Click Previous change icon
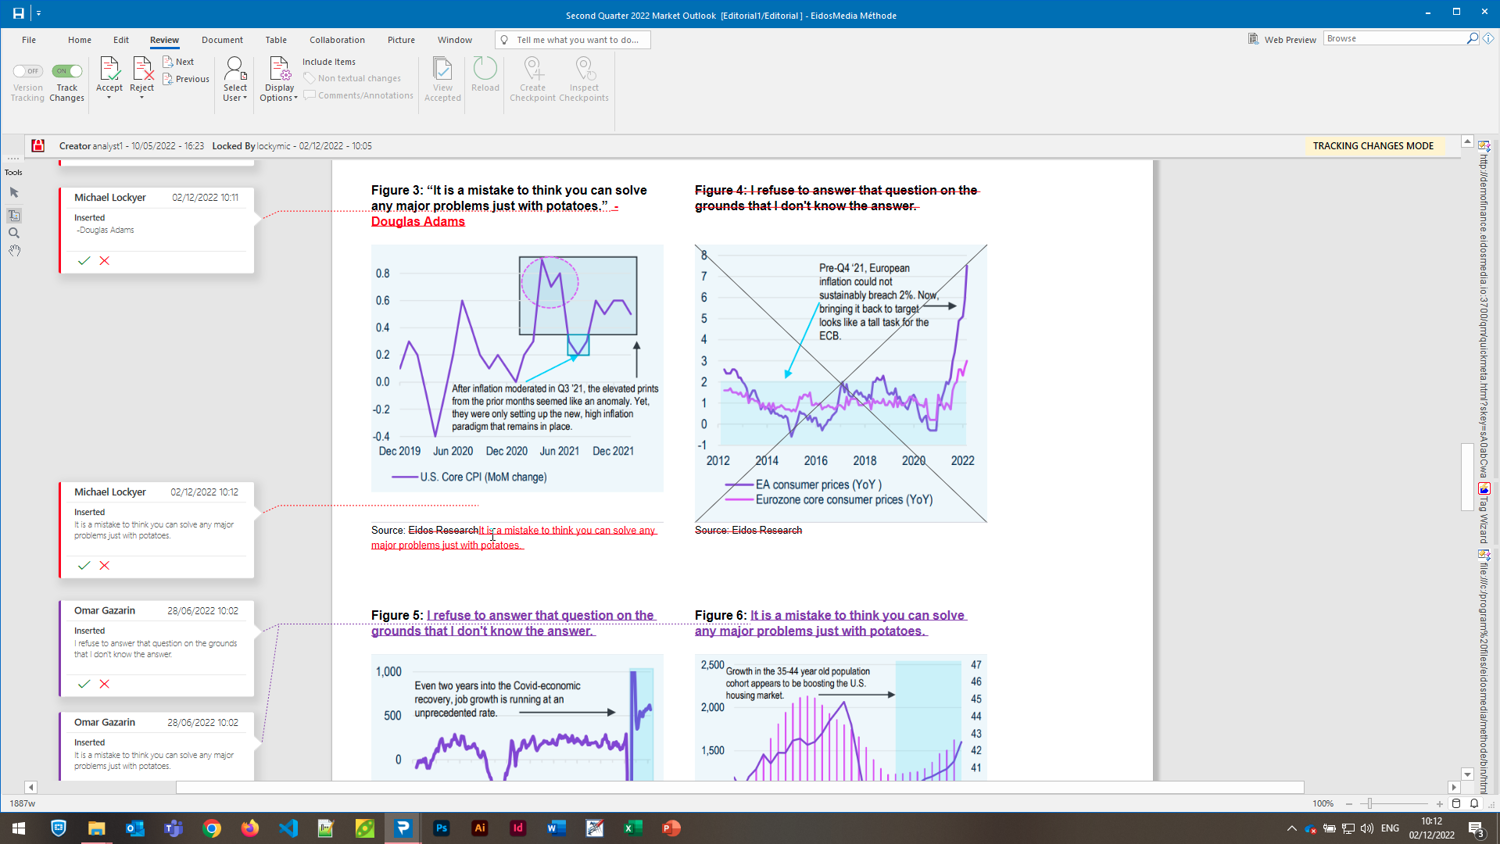Viewport: 1500px width, 844px height. click(x=168, y=79)
